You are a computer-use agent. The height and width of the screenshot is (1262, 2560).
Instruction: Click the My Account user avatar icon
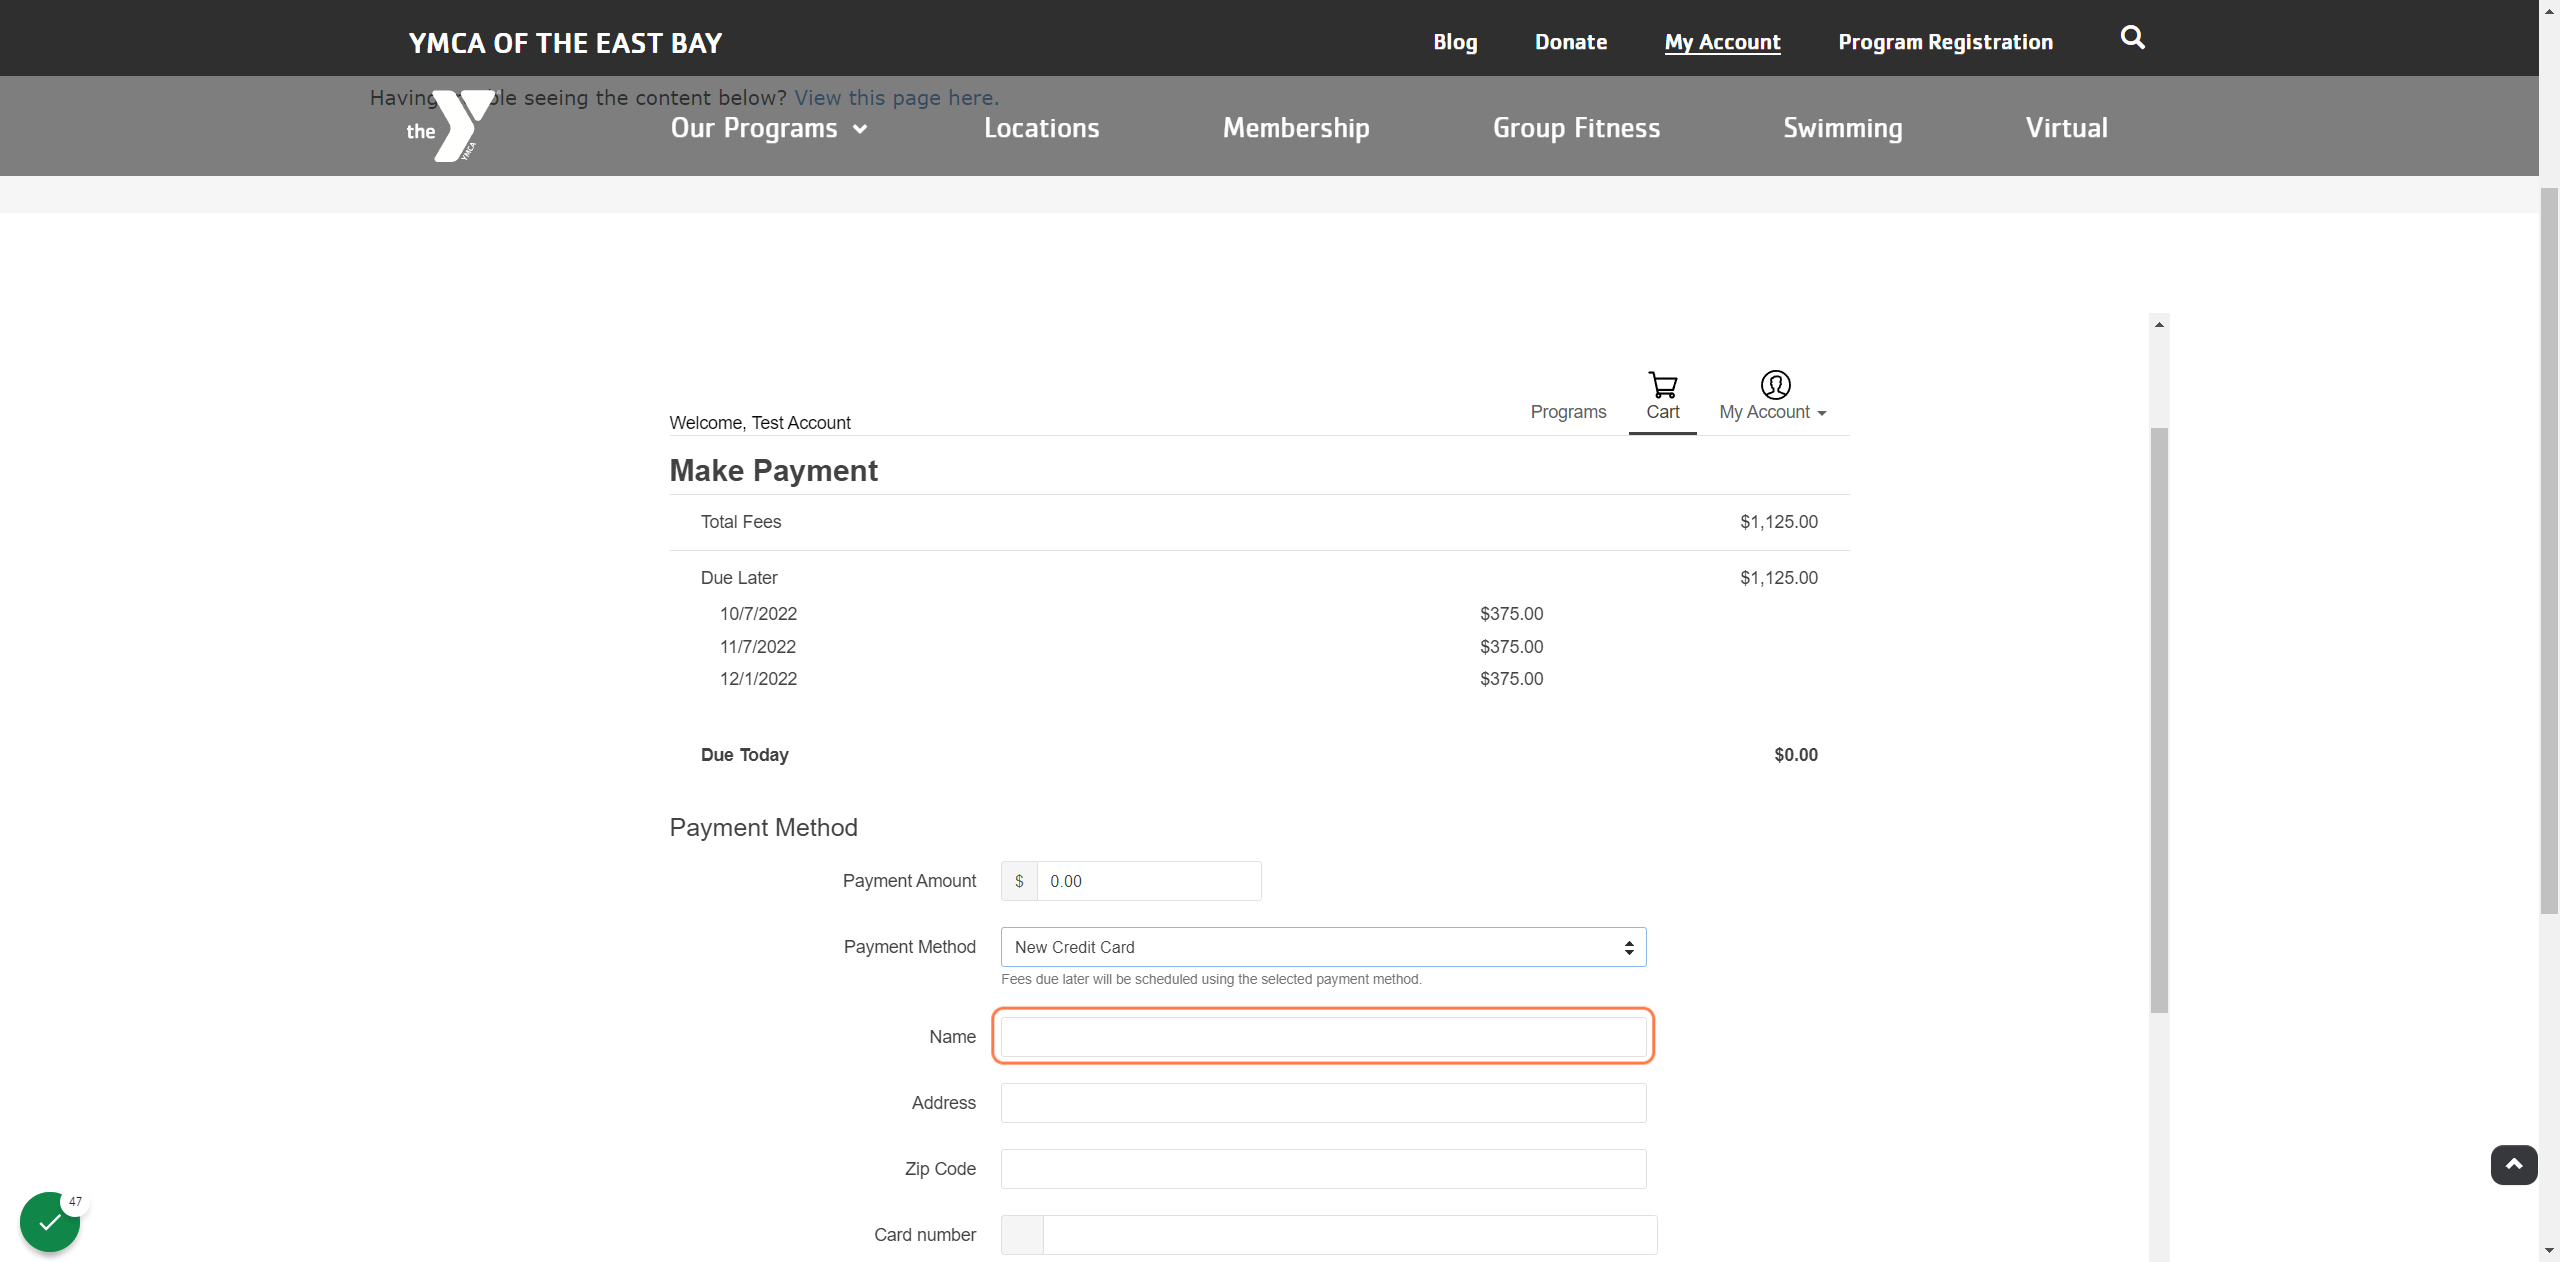(x=1775, y=385)
